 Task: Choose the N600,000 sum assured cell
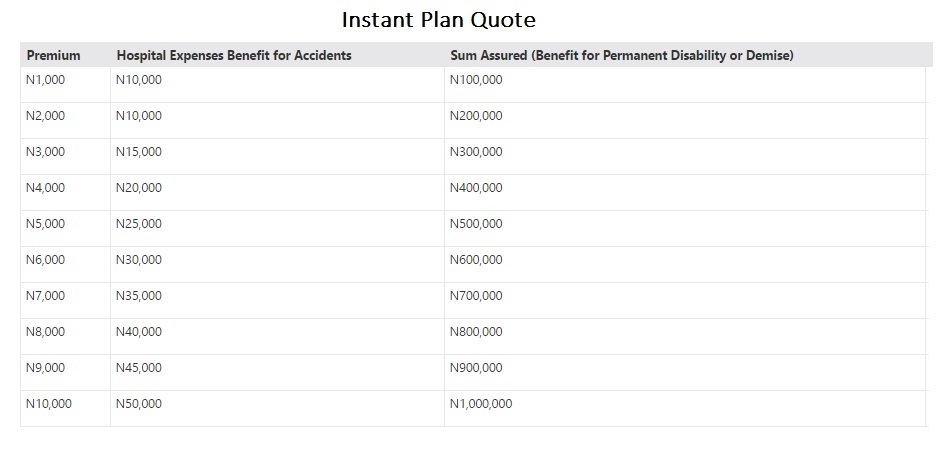point(477,260)
